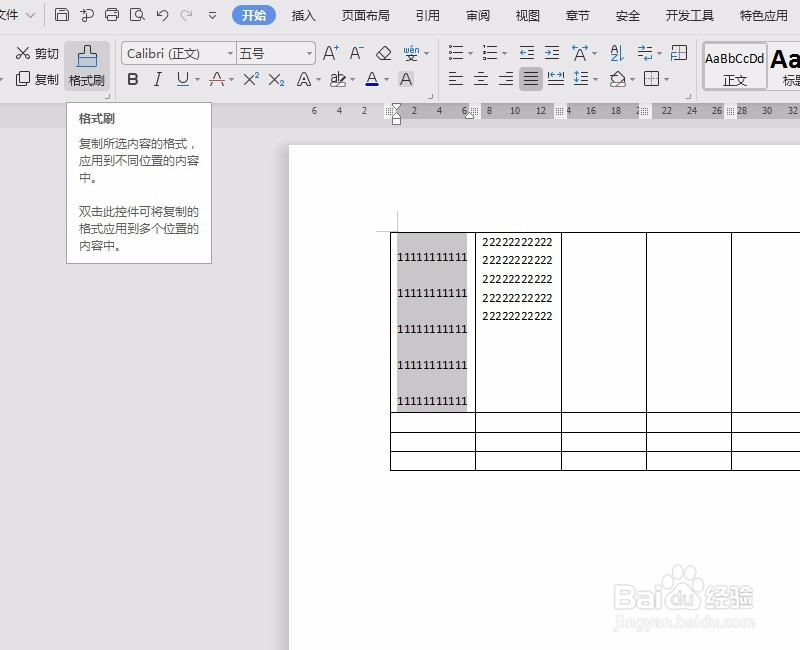Apply superscript formatting with the X² icon
The width and height of the screenshot is (800, 650).
point(250,80)
